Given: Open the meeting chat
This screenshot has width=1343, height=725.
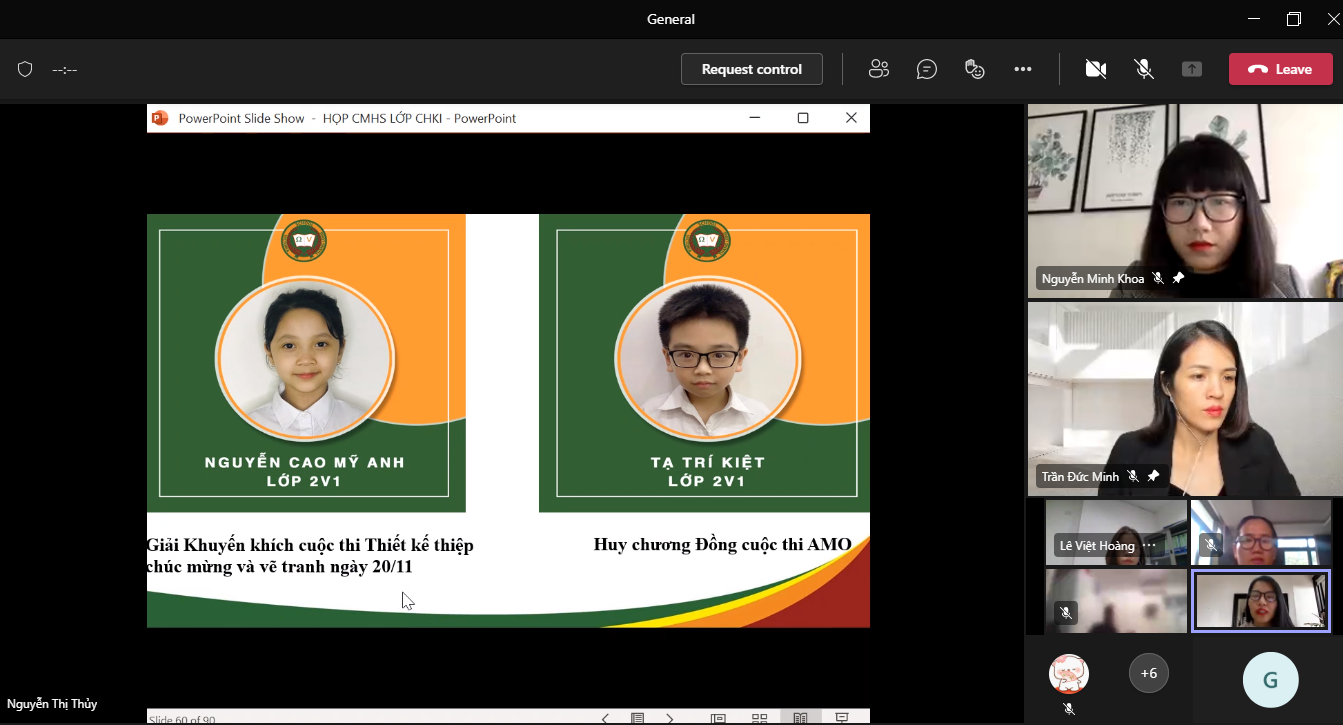Looking at the screenshot, I should (927, 69).
